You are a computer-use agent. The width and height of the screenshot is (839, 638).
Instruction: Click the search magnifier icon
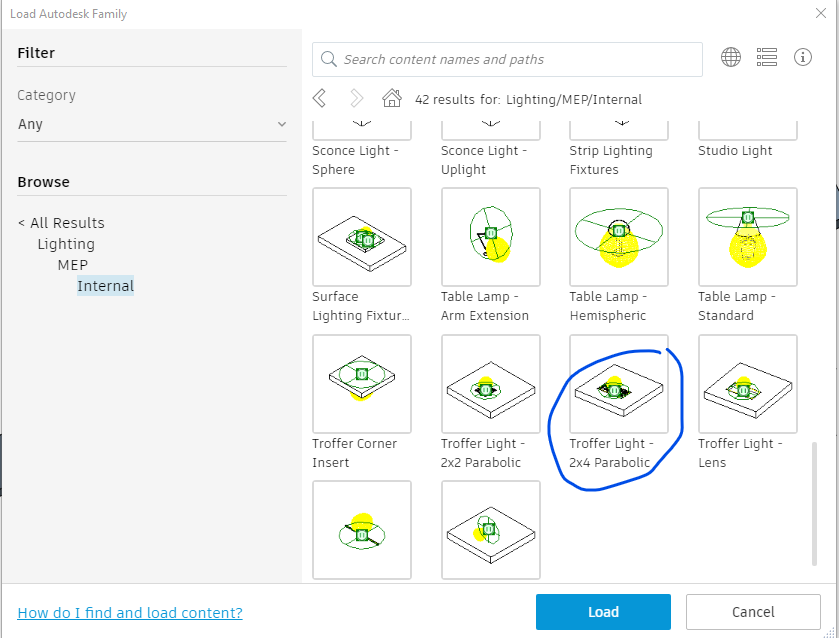click(329, 59)
